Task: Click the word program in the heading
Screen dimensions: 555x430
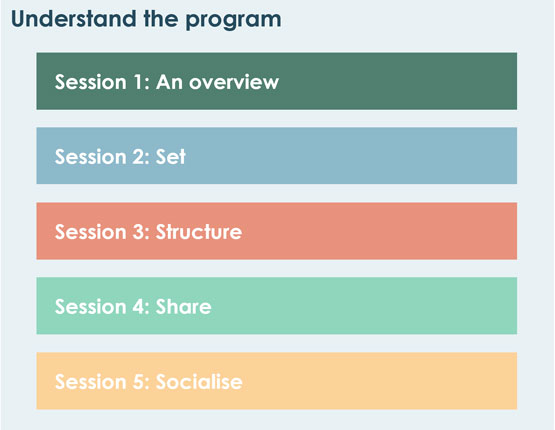Action: pyautogui.click(x=234, y=21)
